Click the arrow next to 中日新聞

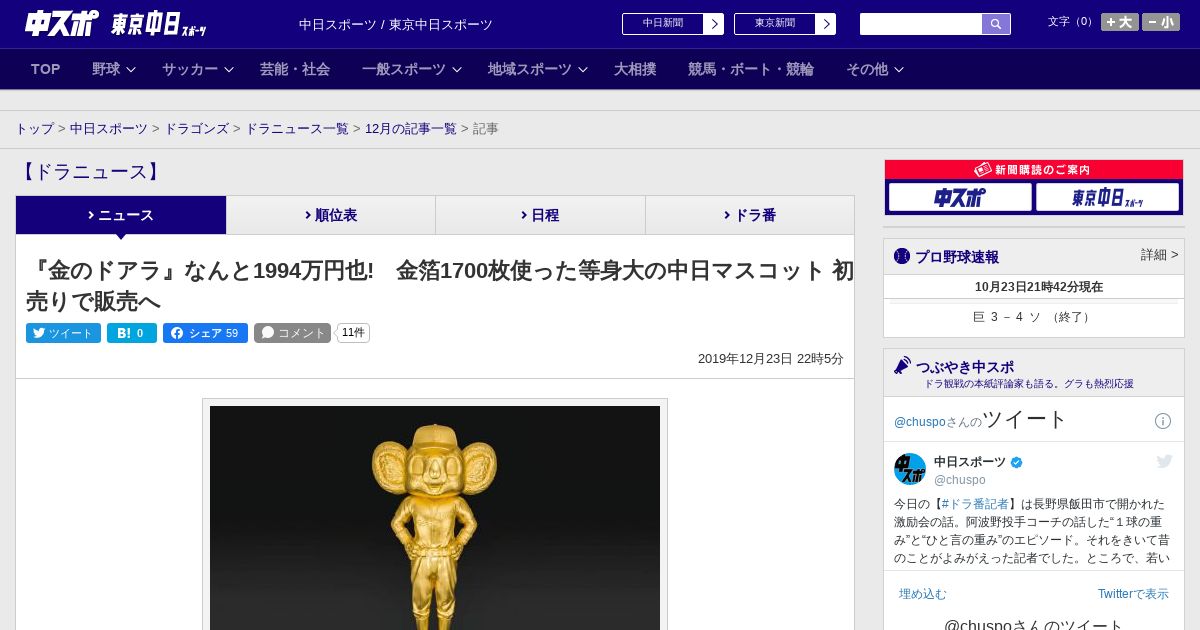714,24
